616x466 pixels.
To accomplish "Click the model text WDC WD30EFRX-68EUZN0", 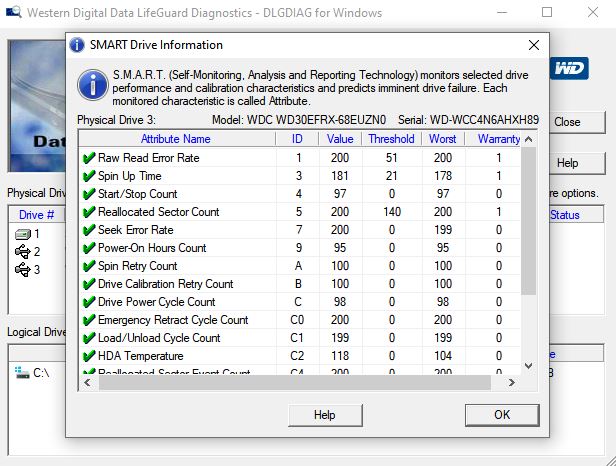I will (317, 120).
